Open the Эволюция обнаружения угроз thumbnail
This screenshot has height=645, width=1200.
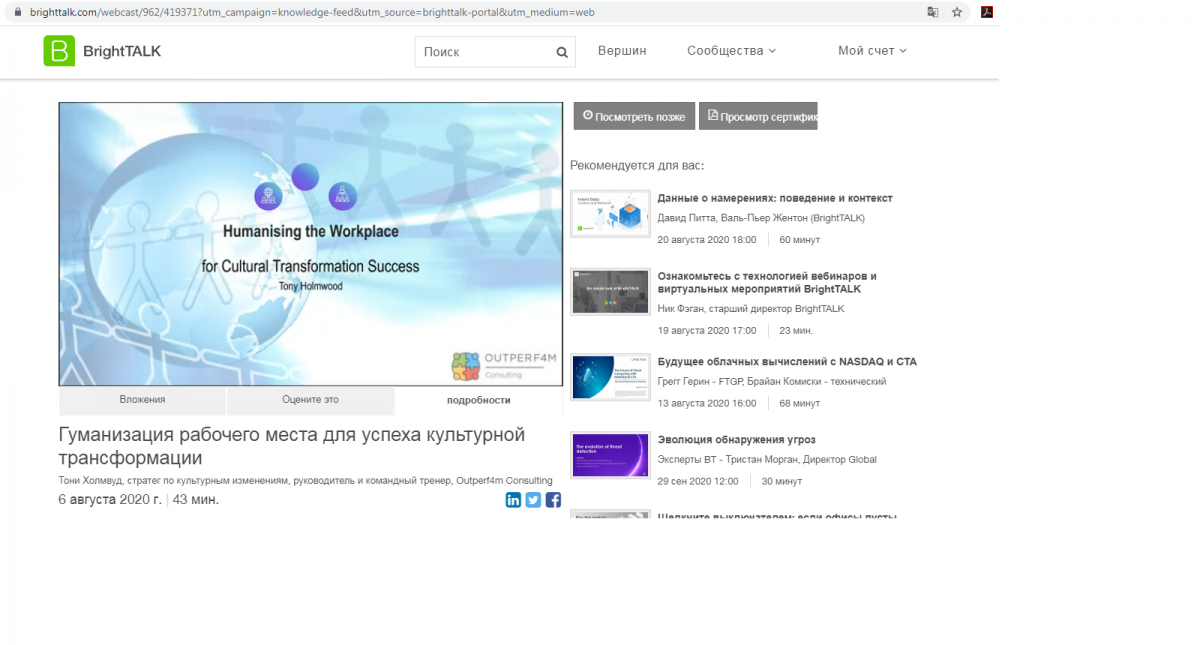tap(610, 455)
